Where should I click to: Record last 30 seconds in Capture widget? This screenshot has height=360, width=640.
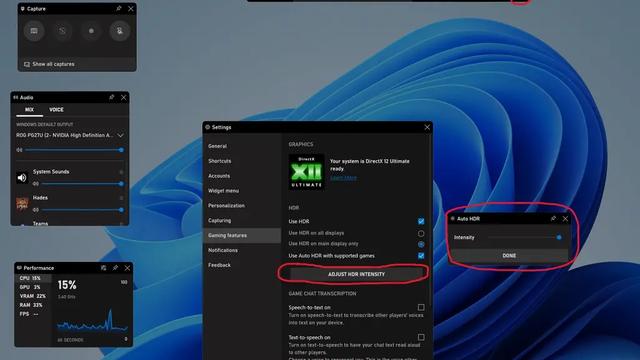click(62, 31)
